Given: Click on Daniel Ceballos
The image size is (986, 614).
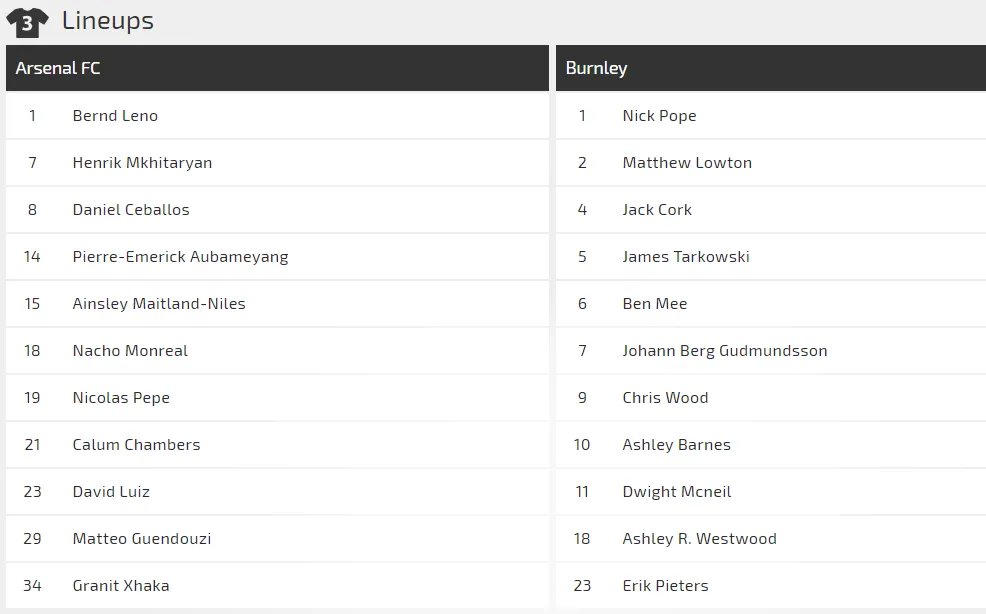Looking at the screenshot, I should pyautogui.click(x=131, y=210).
